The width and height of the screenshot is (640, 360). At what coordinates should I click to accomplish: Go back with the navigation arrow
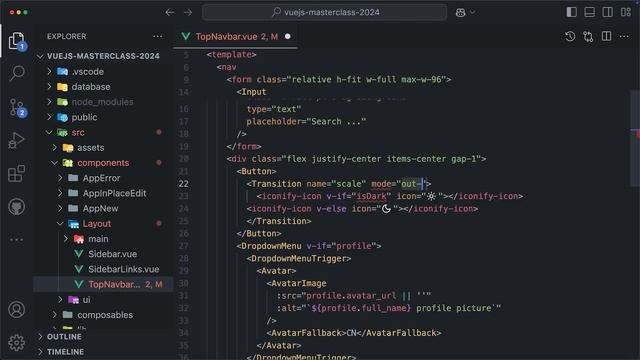coord(170,12)
